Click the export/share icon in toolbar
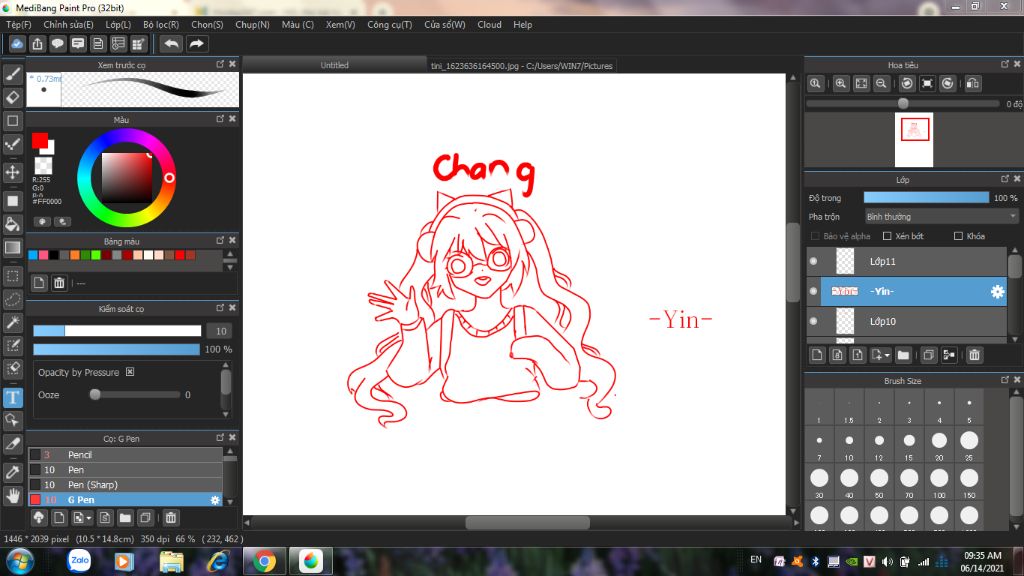The height and width of the screenshot is (576, 1024). click(37, 44)
